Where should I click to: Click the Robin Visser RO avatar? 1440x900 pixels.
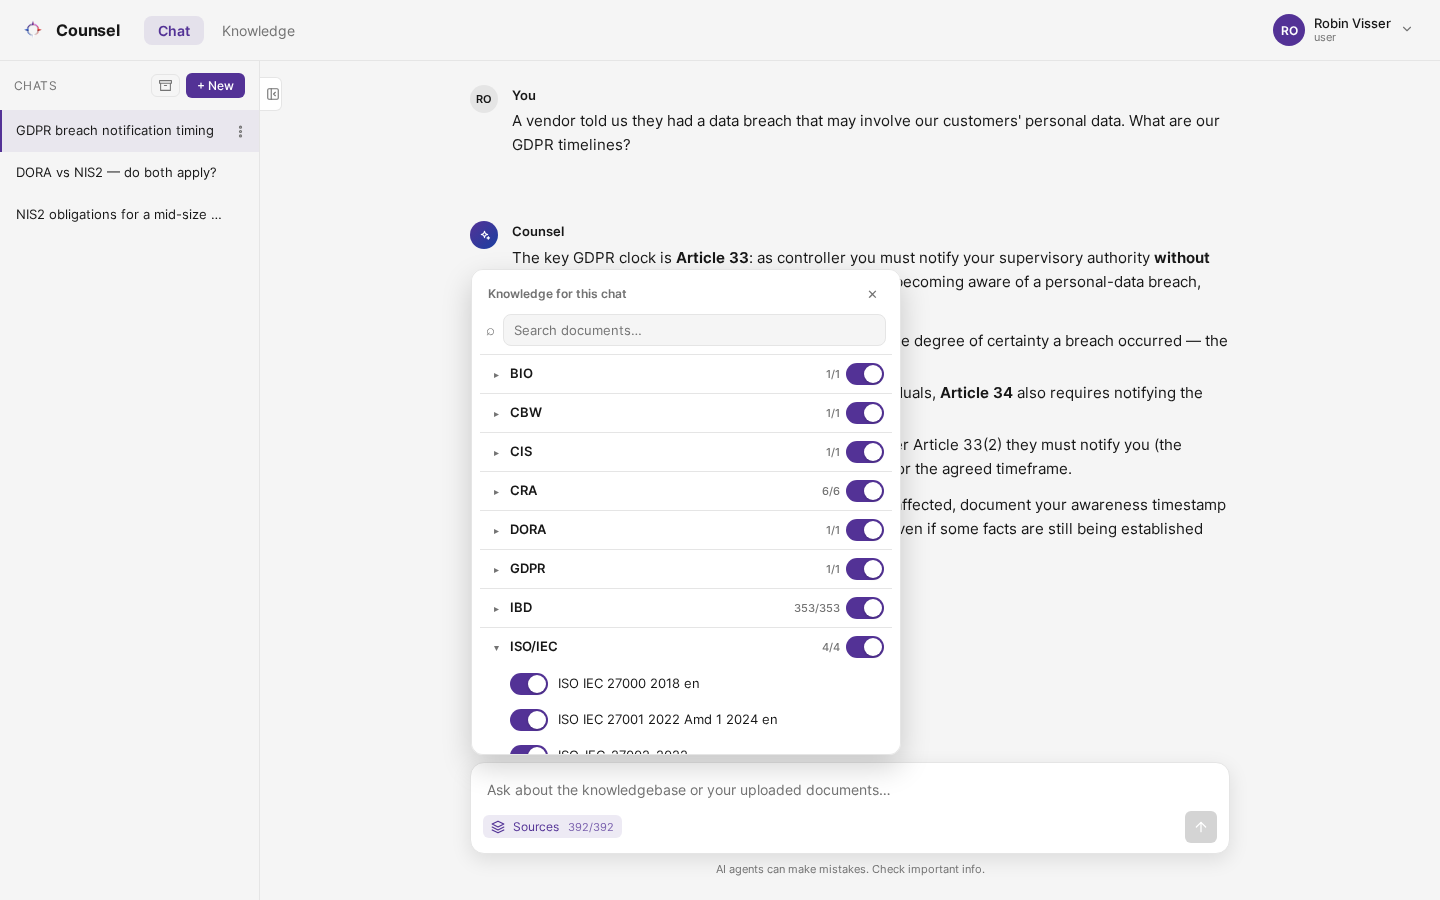click(1289, 30)
